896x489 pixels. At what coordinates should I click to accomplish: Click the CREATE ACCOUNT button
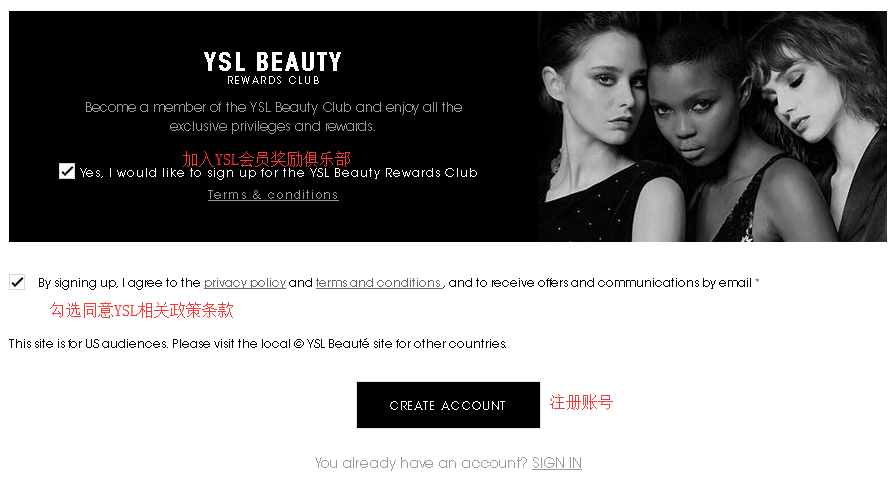(448, 405)
